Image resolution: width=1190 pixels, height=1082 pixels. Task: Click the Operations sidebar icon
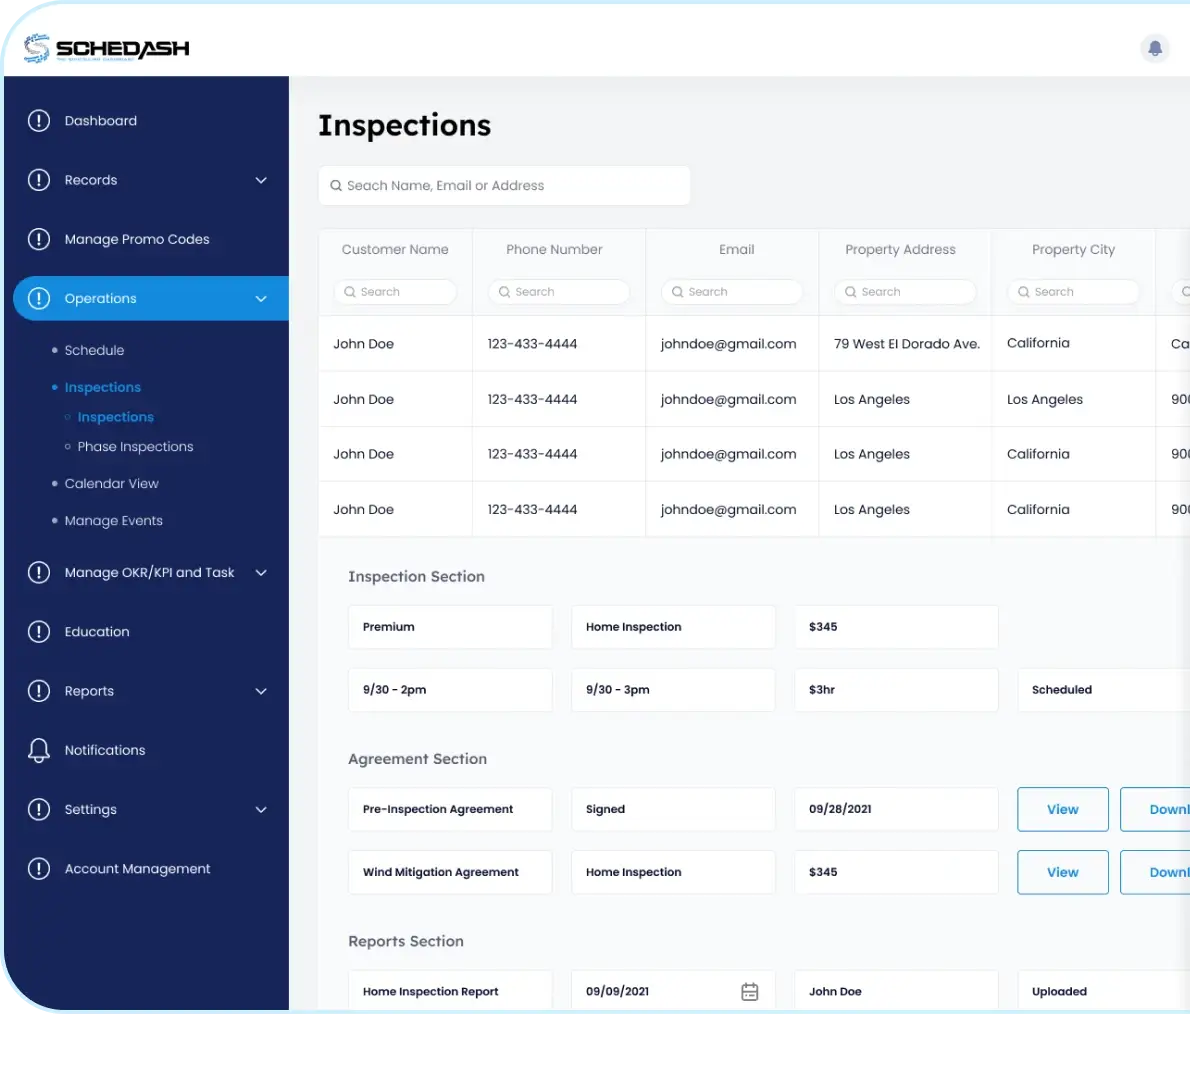[x=39, y=298]
